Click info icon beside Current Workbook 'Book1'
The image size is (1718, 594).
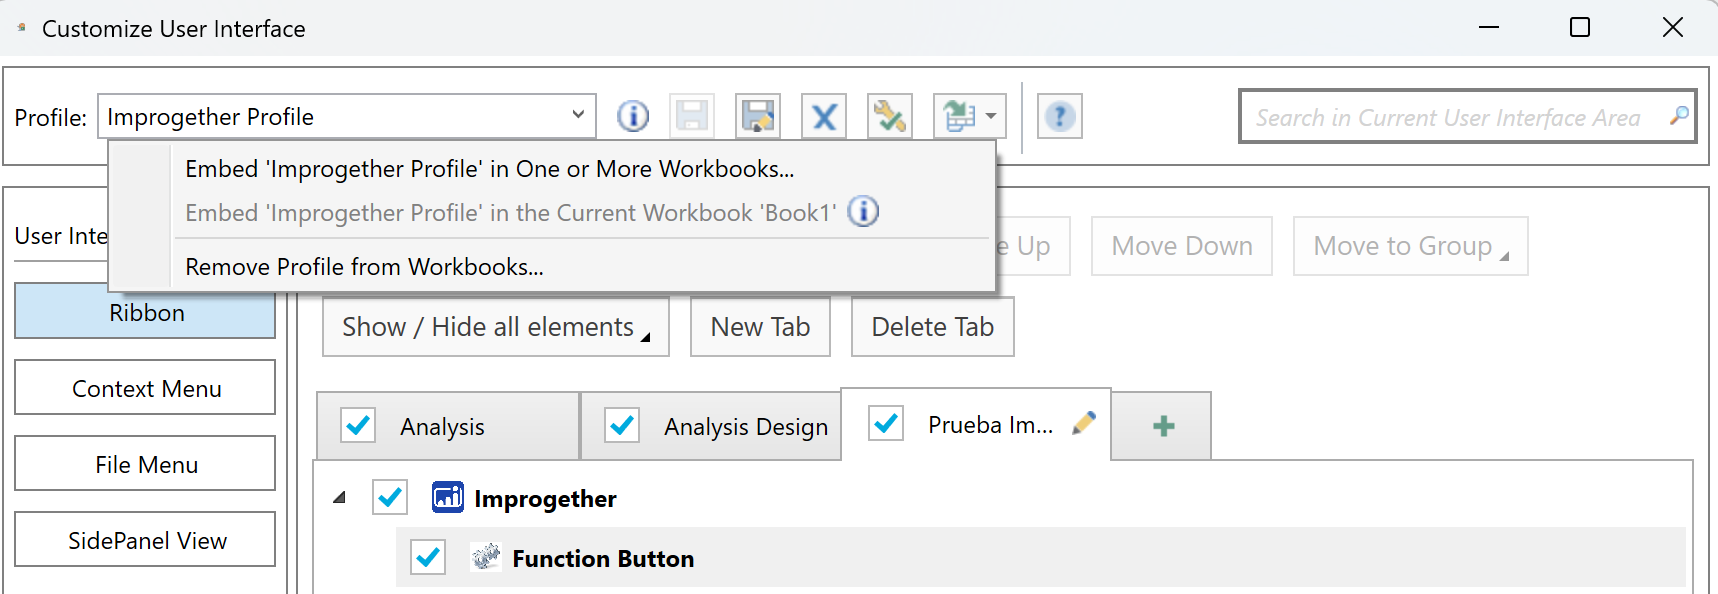[863, 212]
